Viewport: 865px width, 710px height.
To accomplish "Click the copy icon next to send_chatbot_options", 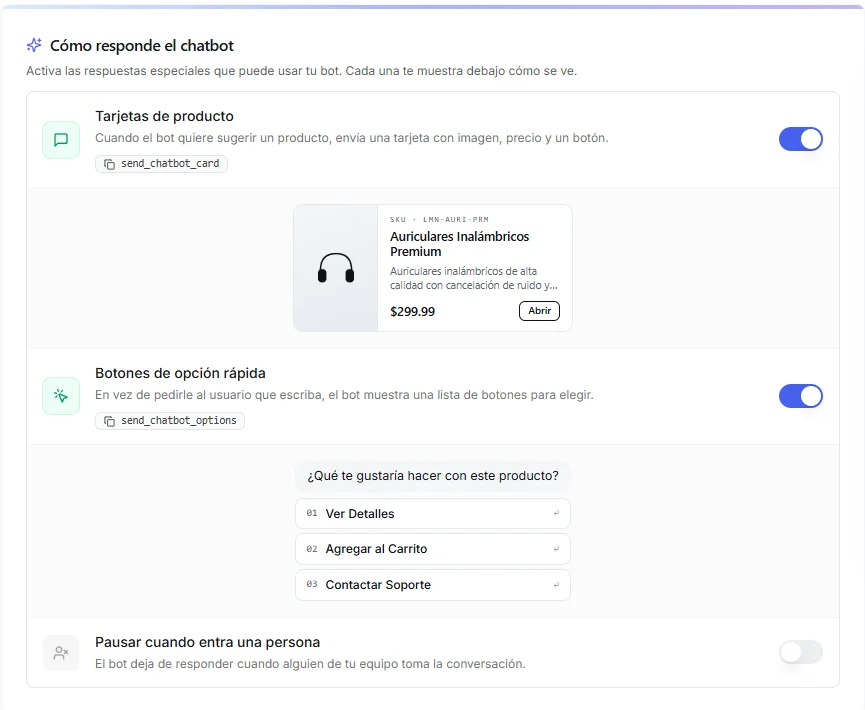I will 110,421.
